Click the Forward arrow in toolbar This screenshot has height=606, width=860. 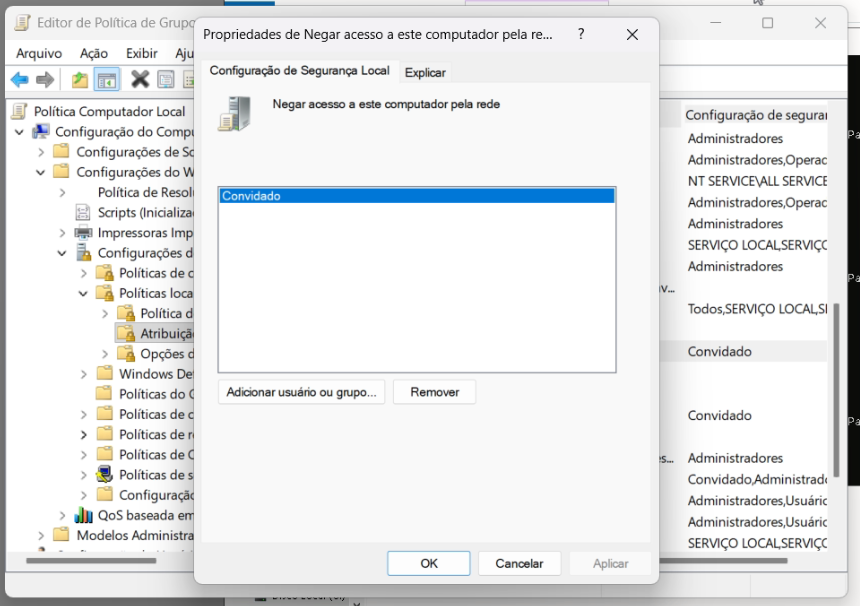pyautogui.click(x=44, y=79)
